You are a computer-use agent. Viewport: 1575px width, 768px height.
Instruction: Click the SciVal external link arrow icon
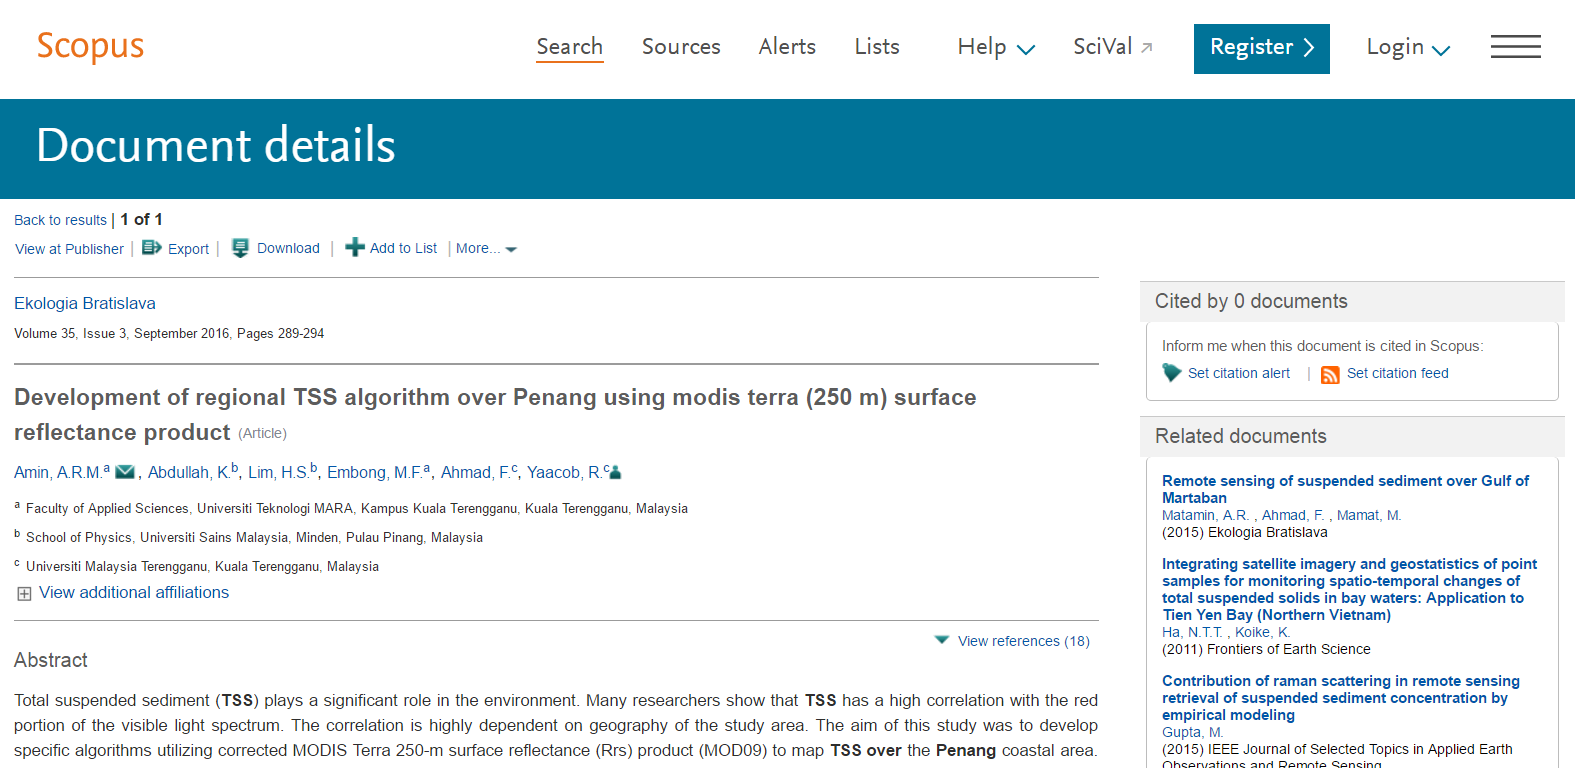(x=1147, y=47)
